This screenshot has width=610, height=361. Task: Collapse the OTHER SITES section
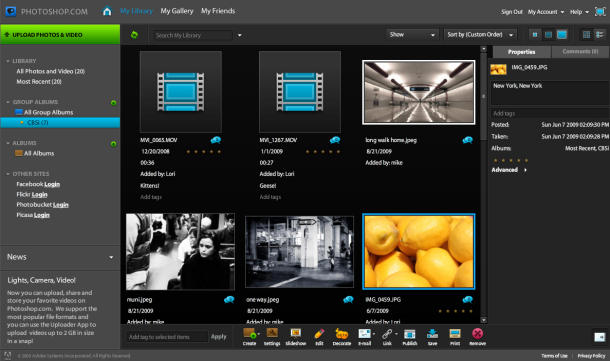(8, 174)
